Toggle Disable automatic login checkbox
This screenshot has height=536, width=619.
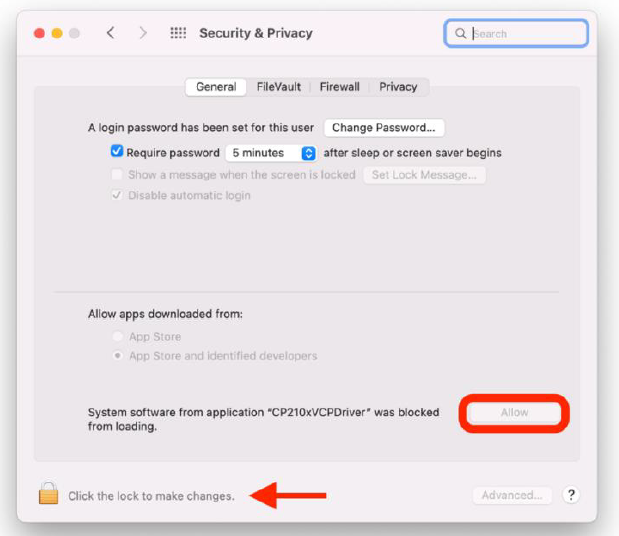coord(117,195)
